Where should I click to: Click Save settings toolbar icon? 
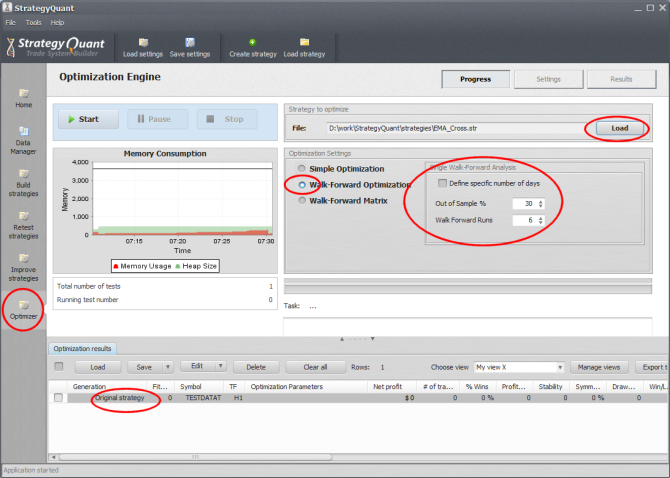coord(190,48)
